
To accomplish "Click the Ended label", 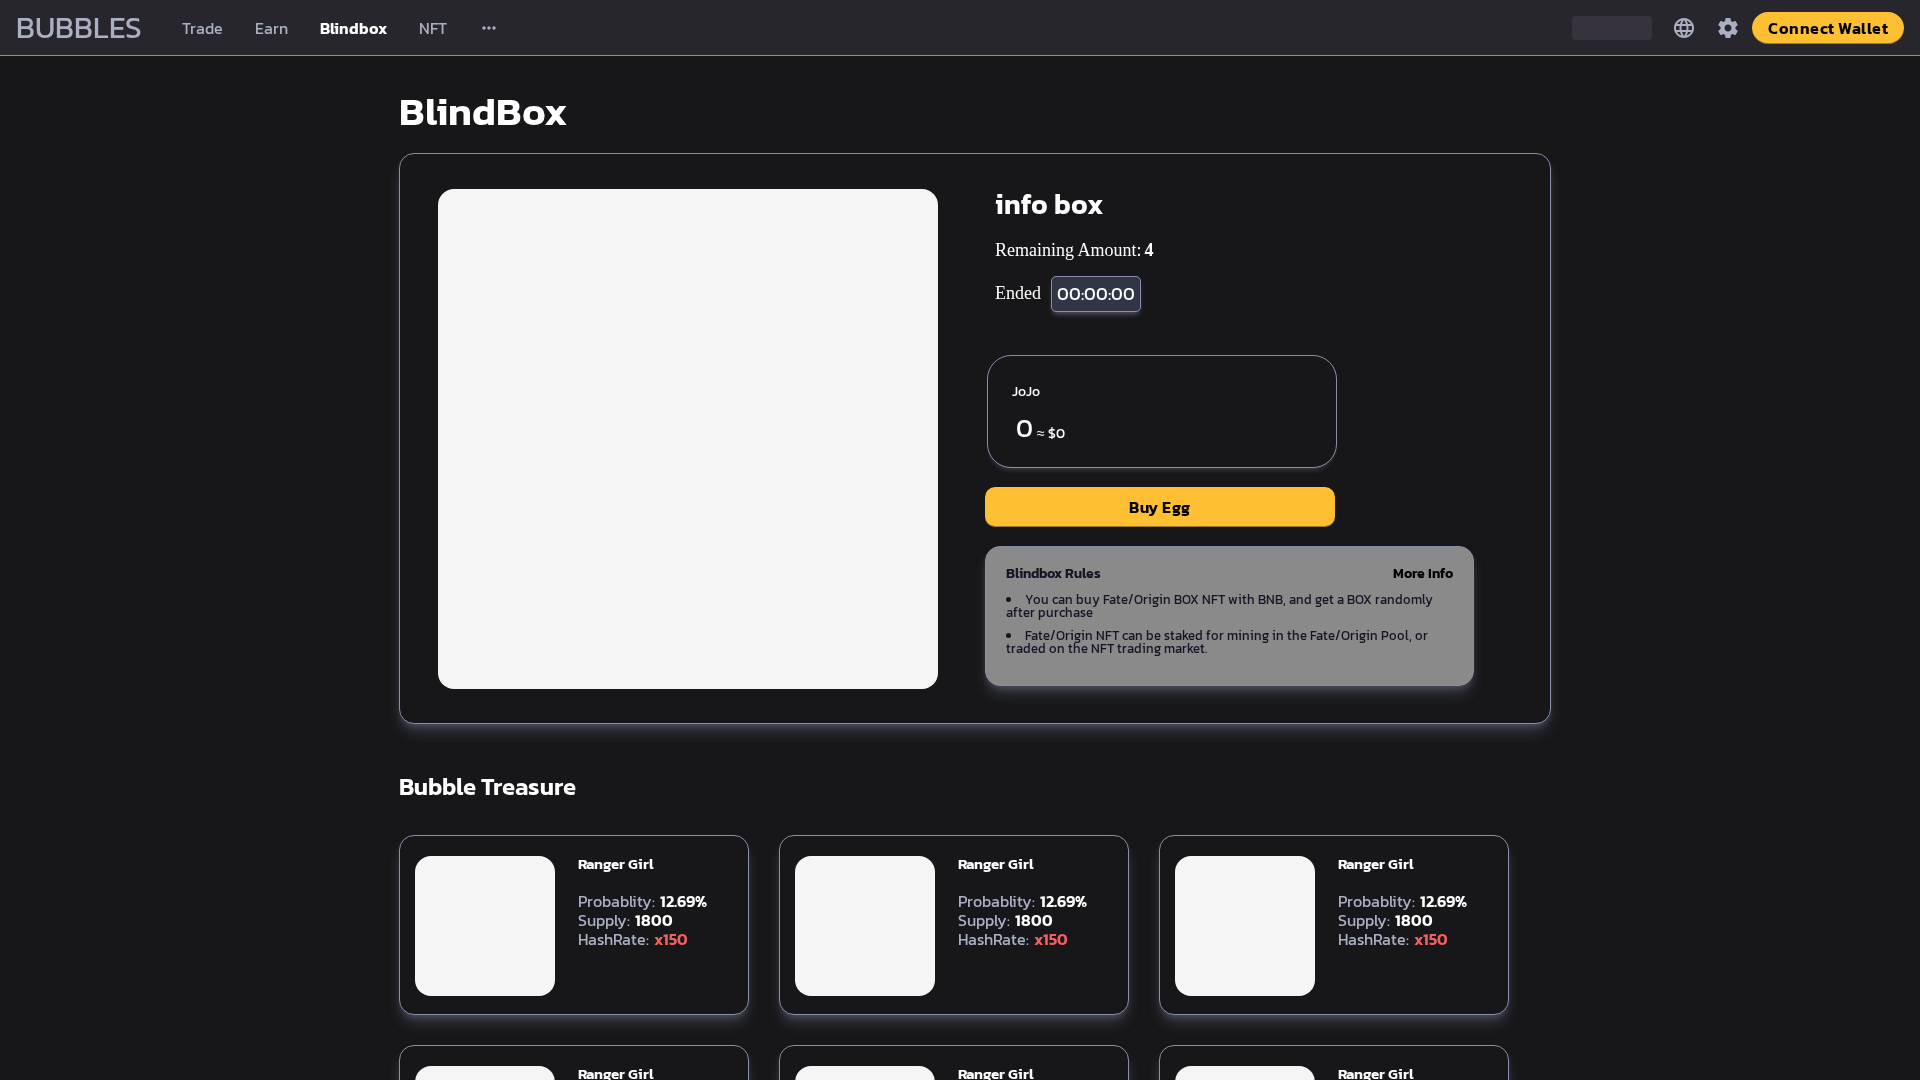I will (x=1018, y=293).
